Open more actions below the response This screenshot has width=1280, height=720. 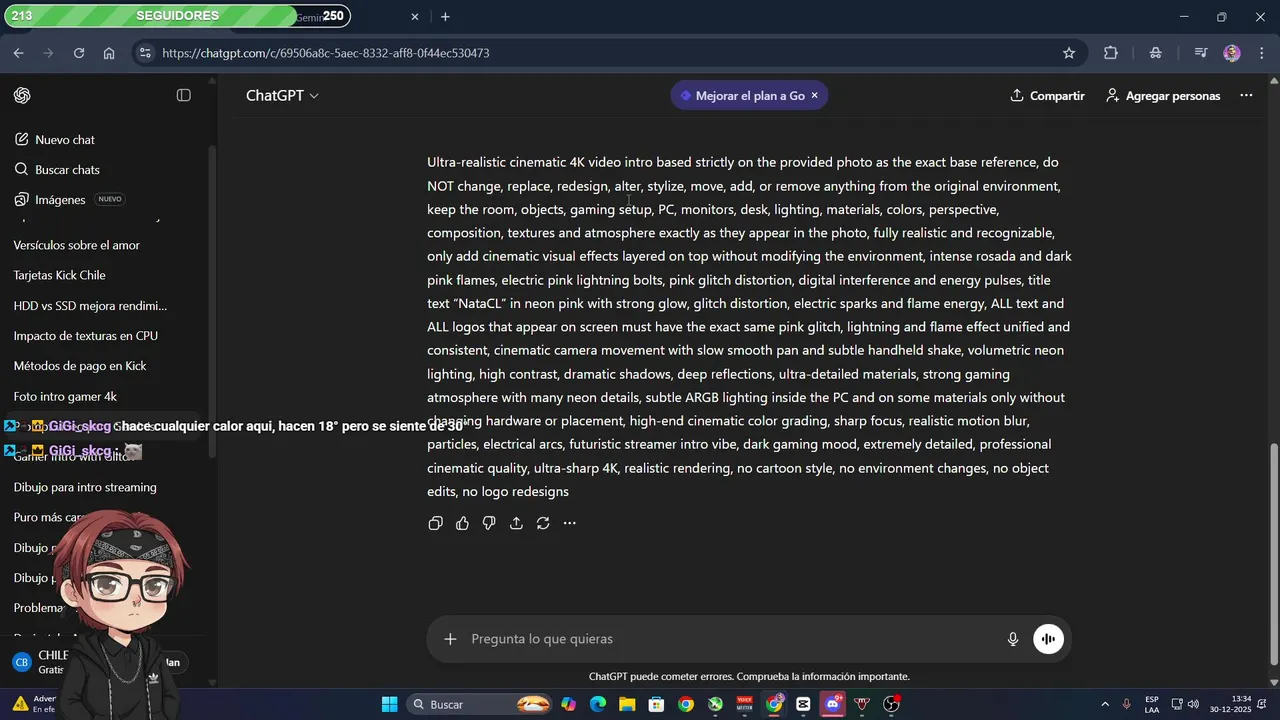coord(570,523)
